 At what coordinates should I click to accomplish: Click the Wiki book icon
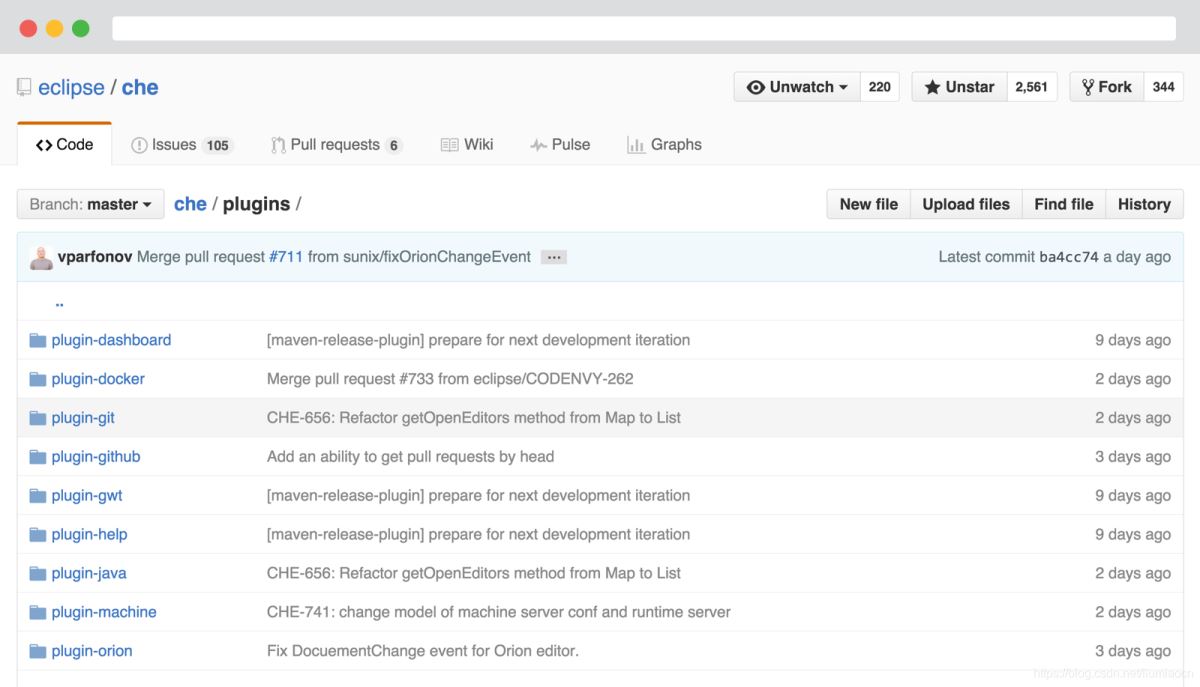tap(449, 145)
